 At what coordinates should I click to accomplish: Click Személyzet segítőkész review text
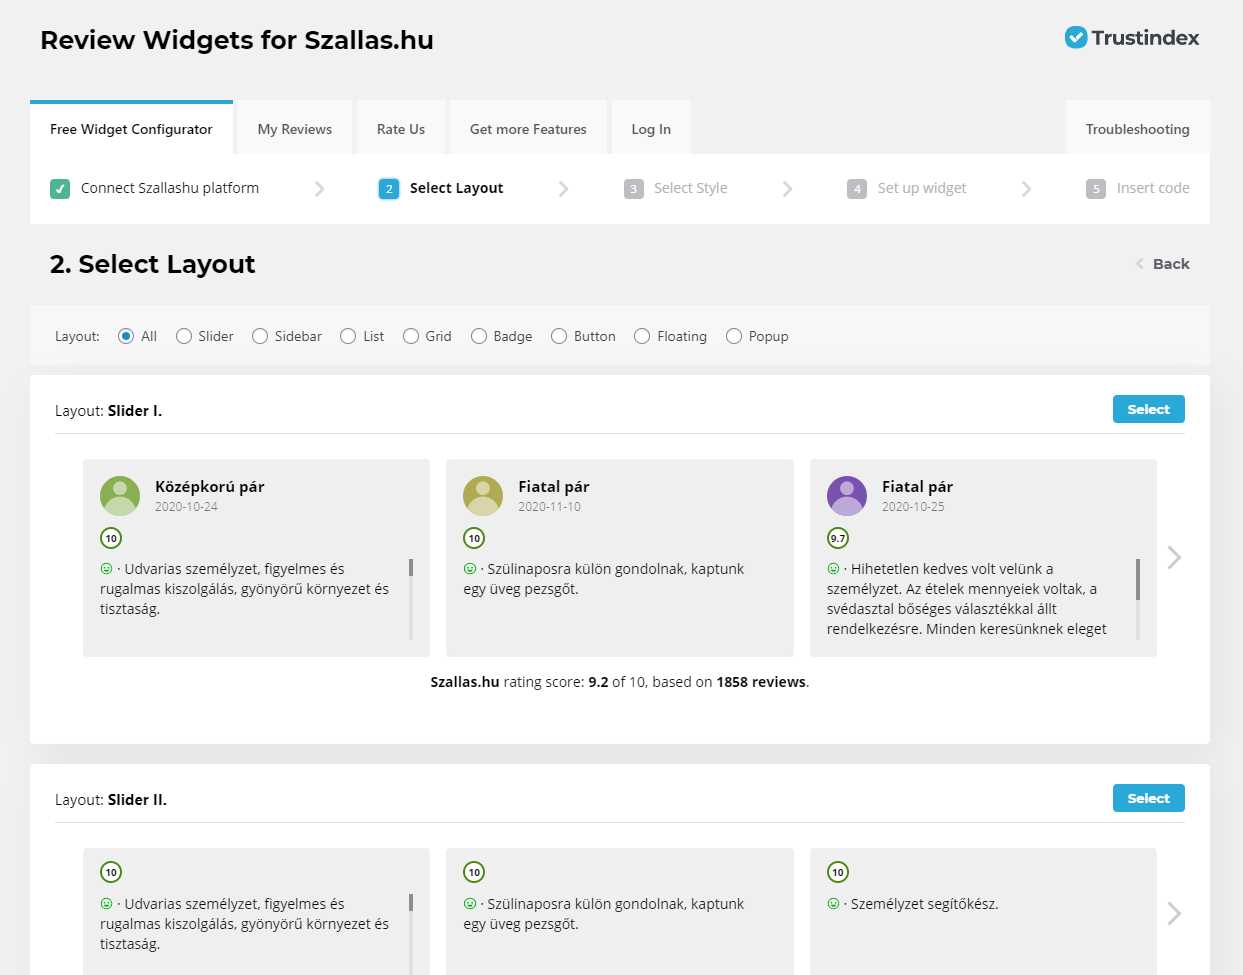924,904
